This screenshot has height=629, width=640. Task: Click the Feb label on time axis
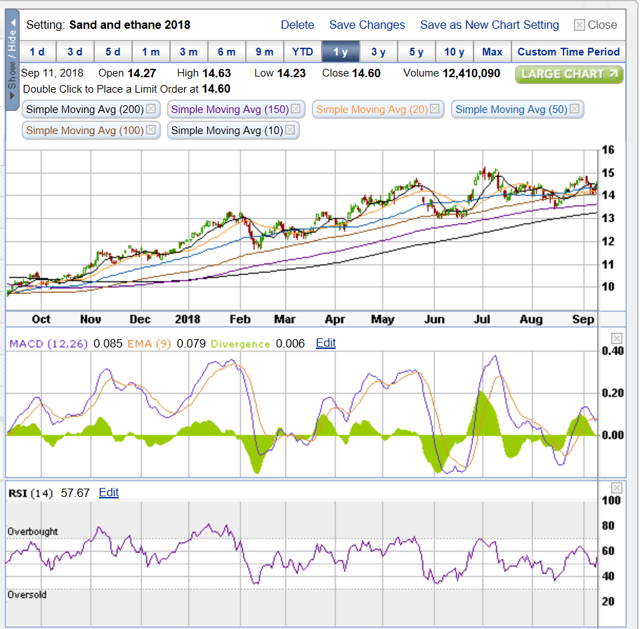pos(240,319)
